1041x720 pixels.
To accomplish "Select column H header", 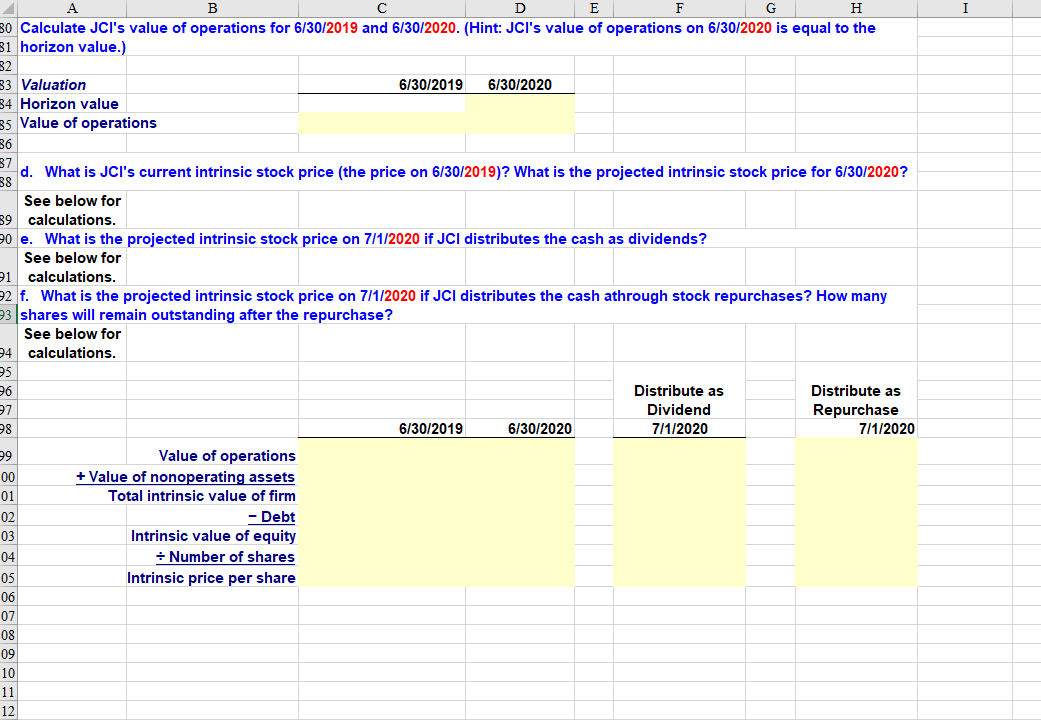I will (856, 8).
